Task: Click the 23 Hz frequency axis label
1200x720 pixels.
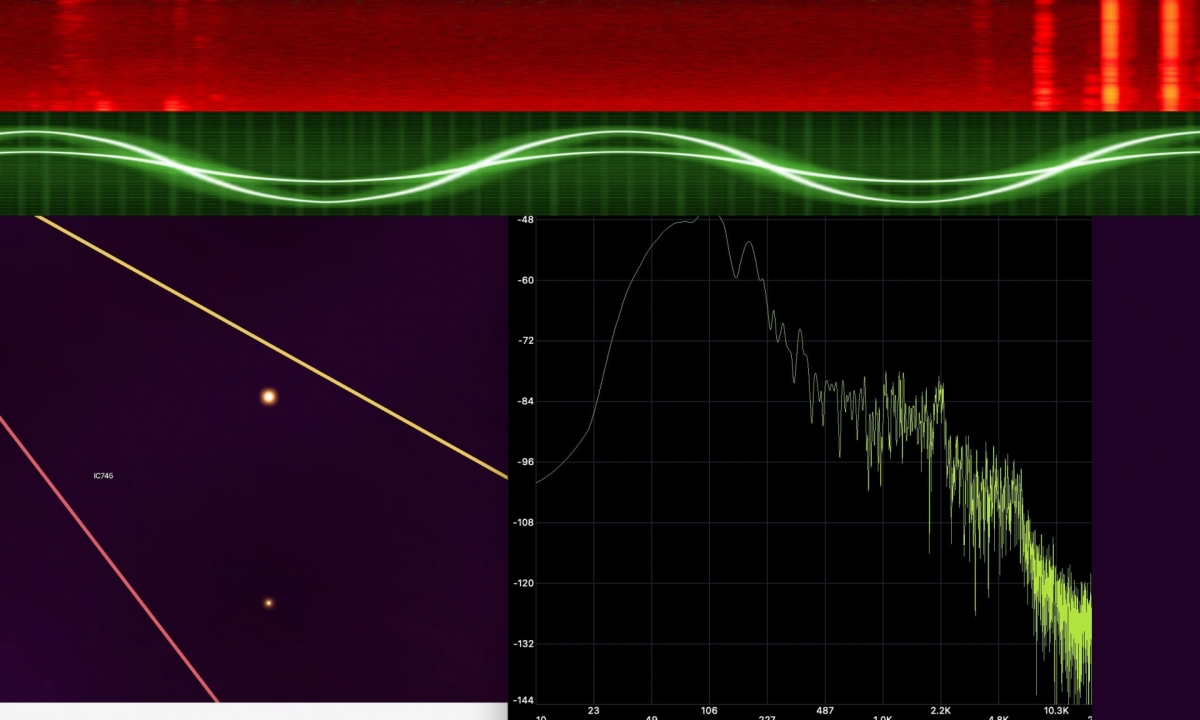Action: (x=594, y=711)
